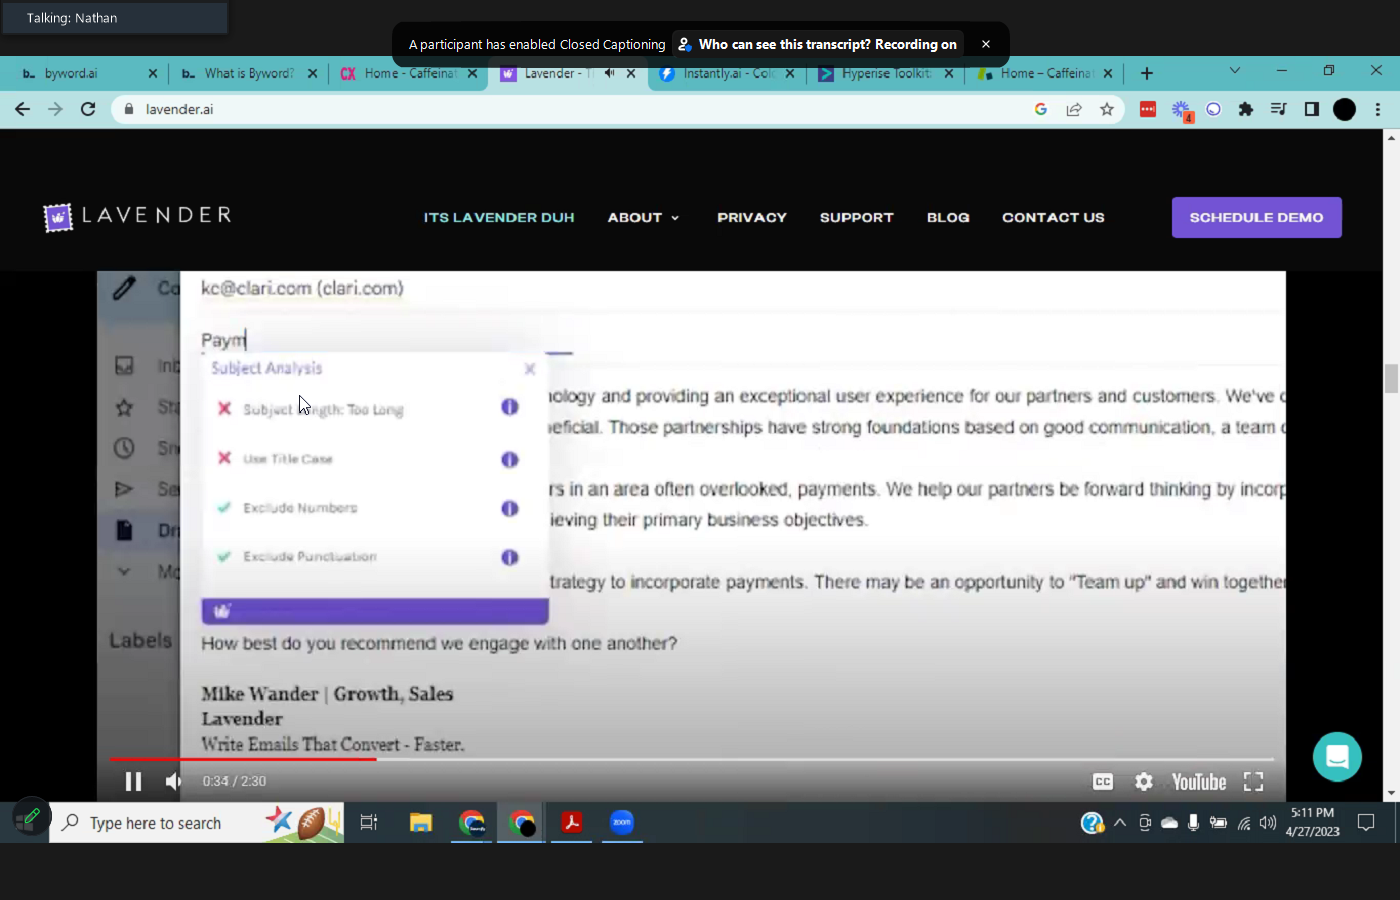Click the Schedule Demo button
Viewport: 1400px width, 900px height.
[1256, 217]
